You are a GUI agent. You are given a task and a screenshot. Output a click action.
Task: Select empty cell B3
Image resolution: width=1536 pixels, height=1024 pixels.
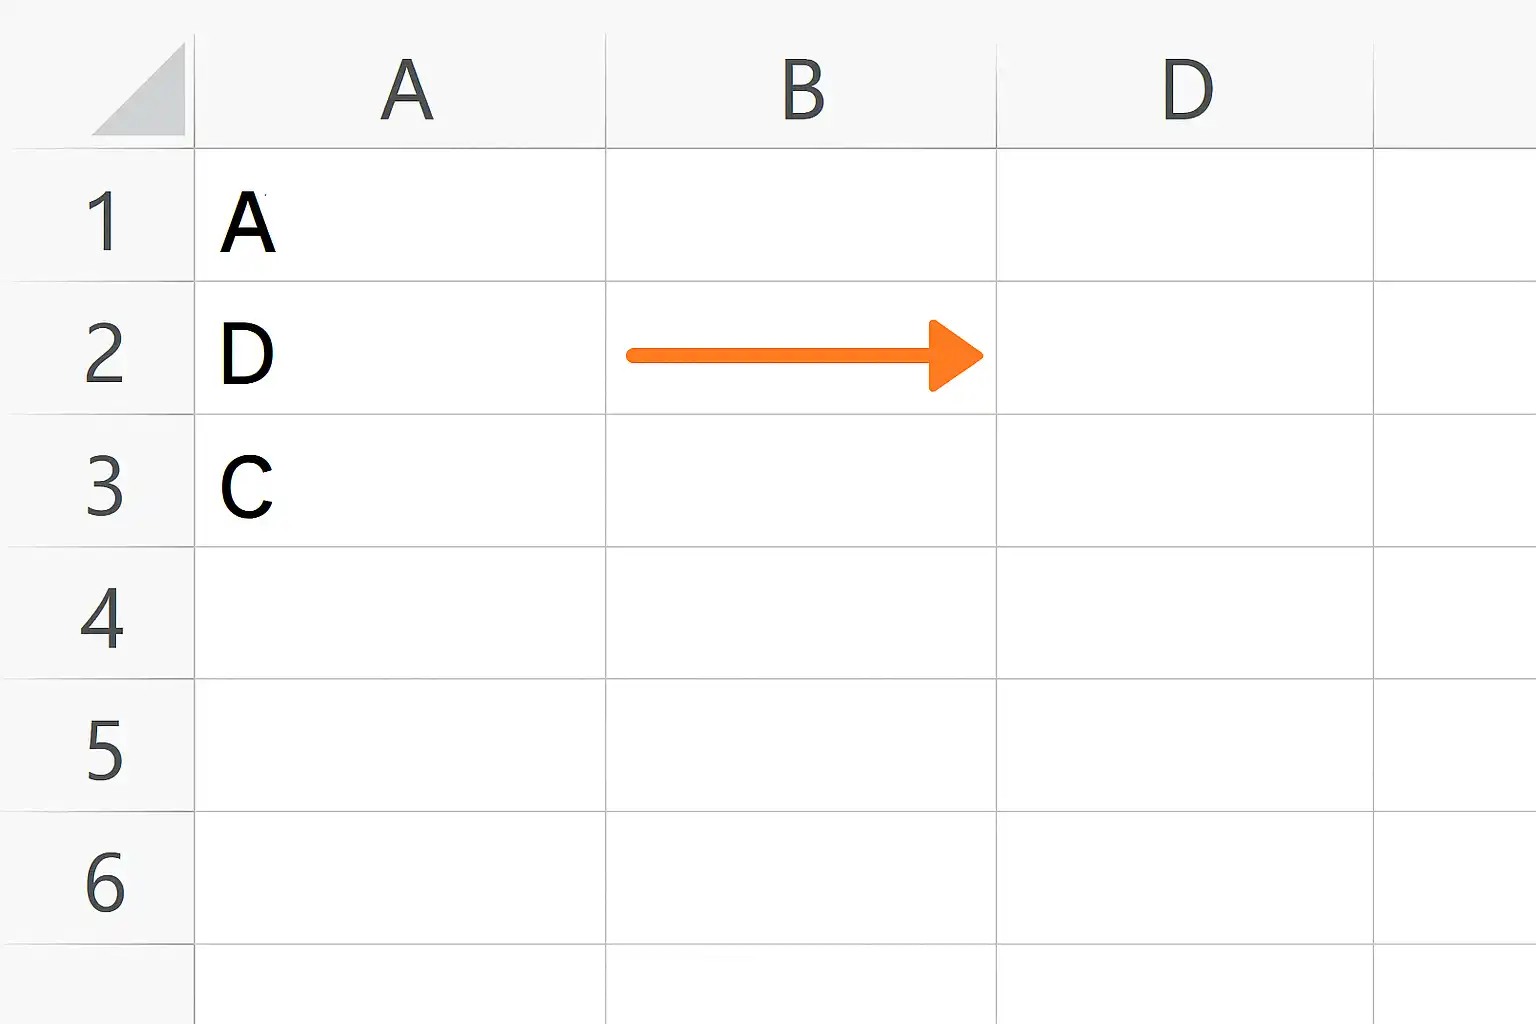coord(801,481)
